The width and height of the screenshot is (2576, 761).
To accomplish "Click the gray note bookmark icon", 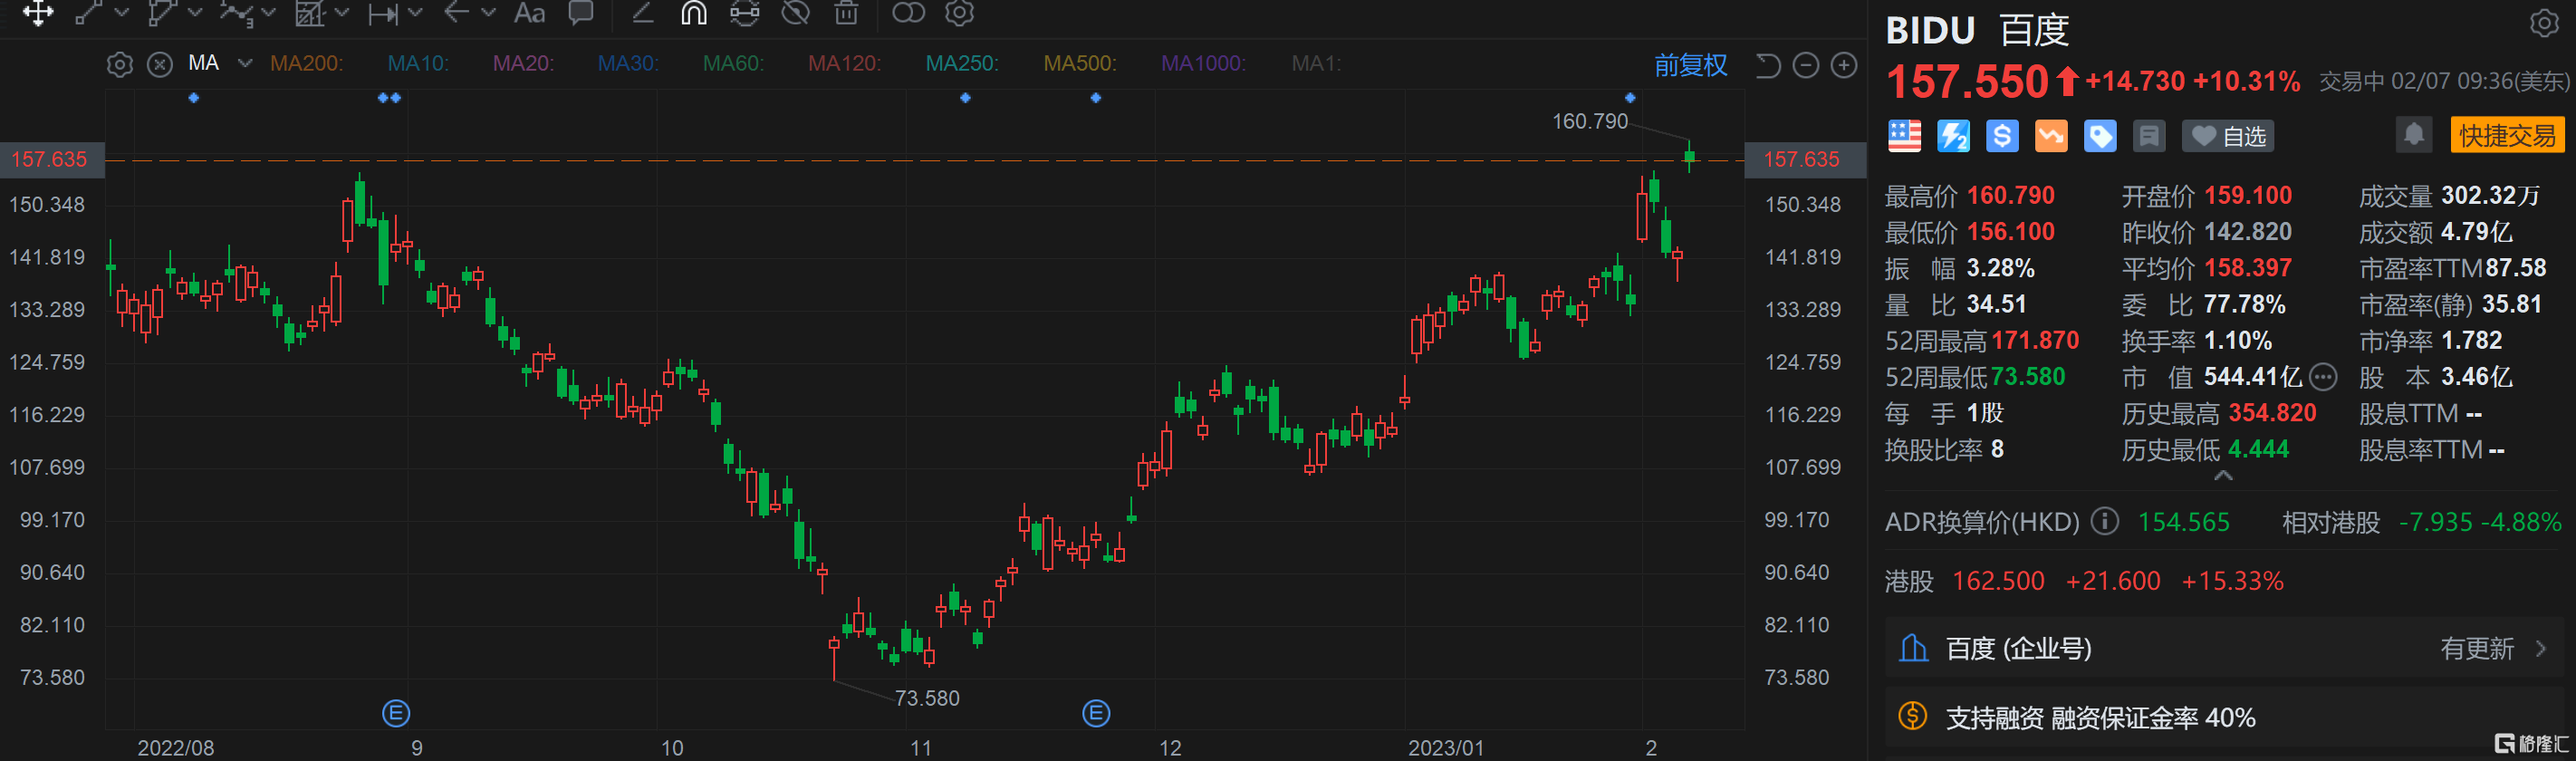I will pyautogui.click(x=2149, y=136).
